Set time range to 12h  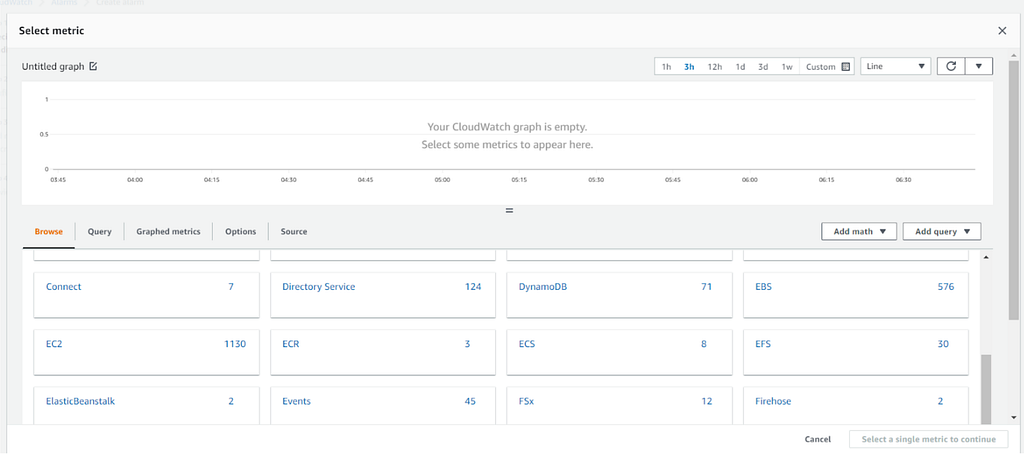tap(714, 67)
